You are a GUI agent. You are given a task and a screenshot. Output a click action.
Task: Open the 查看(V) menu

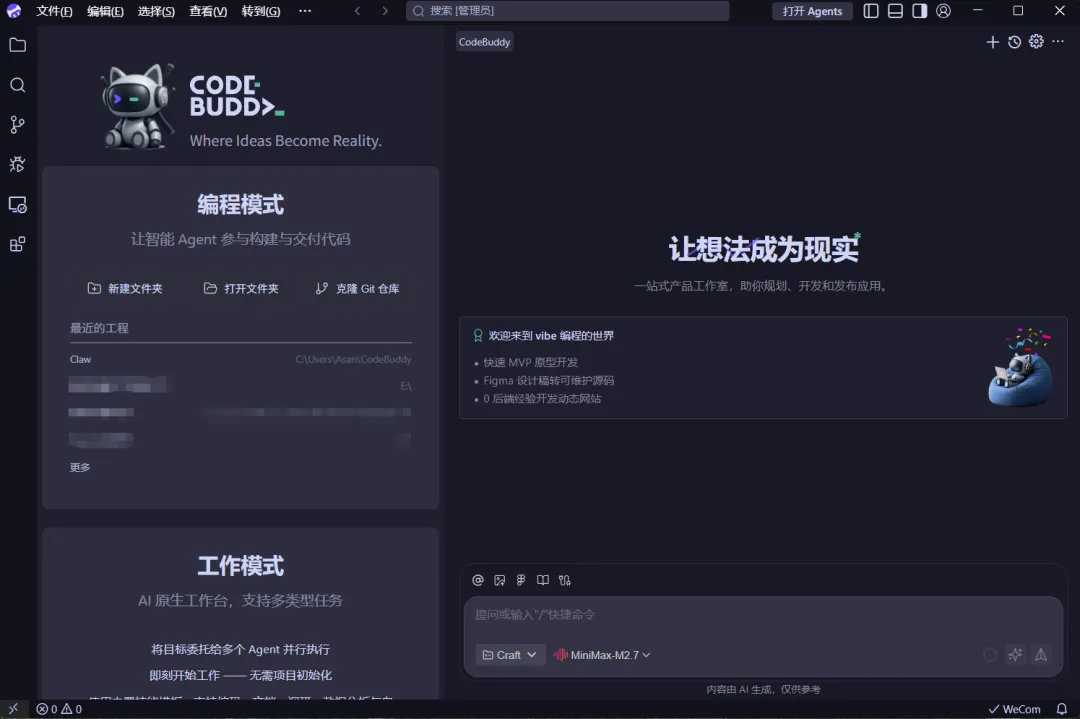pos(208,11)
